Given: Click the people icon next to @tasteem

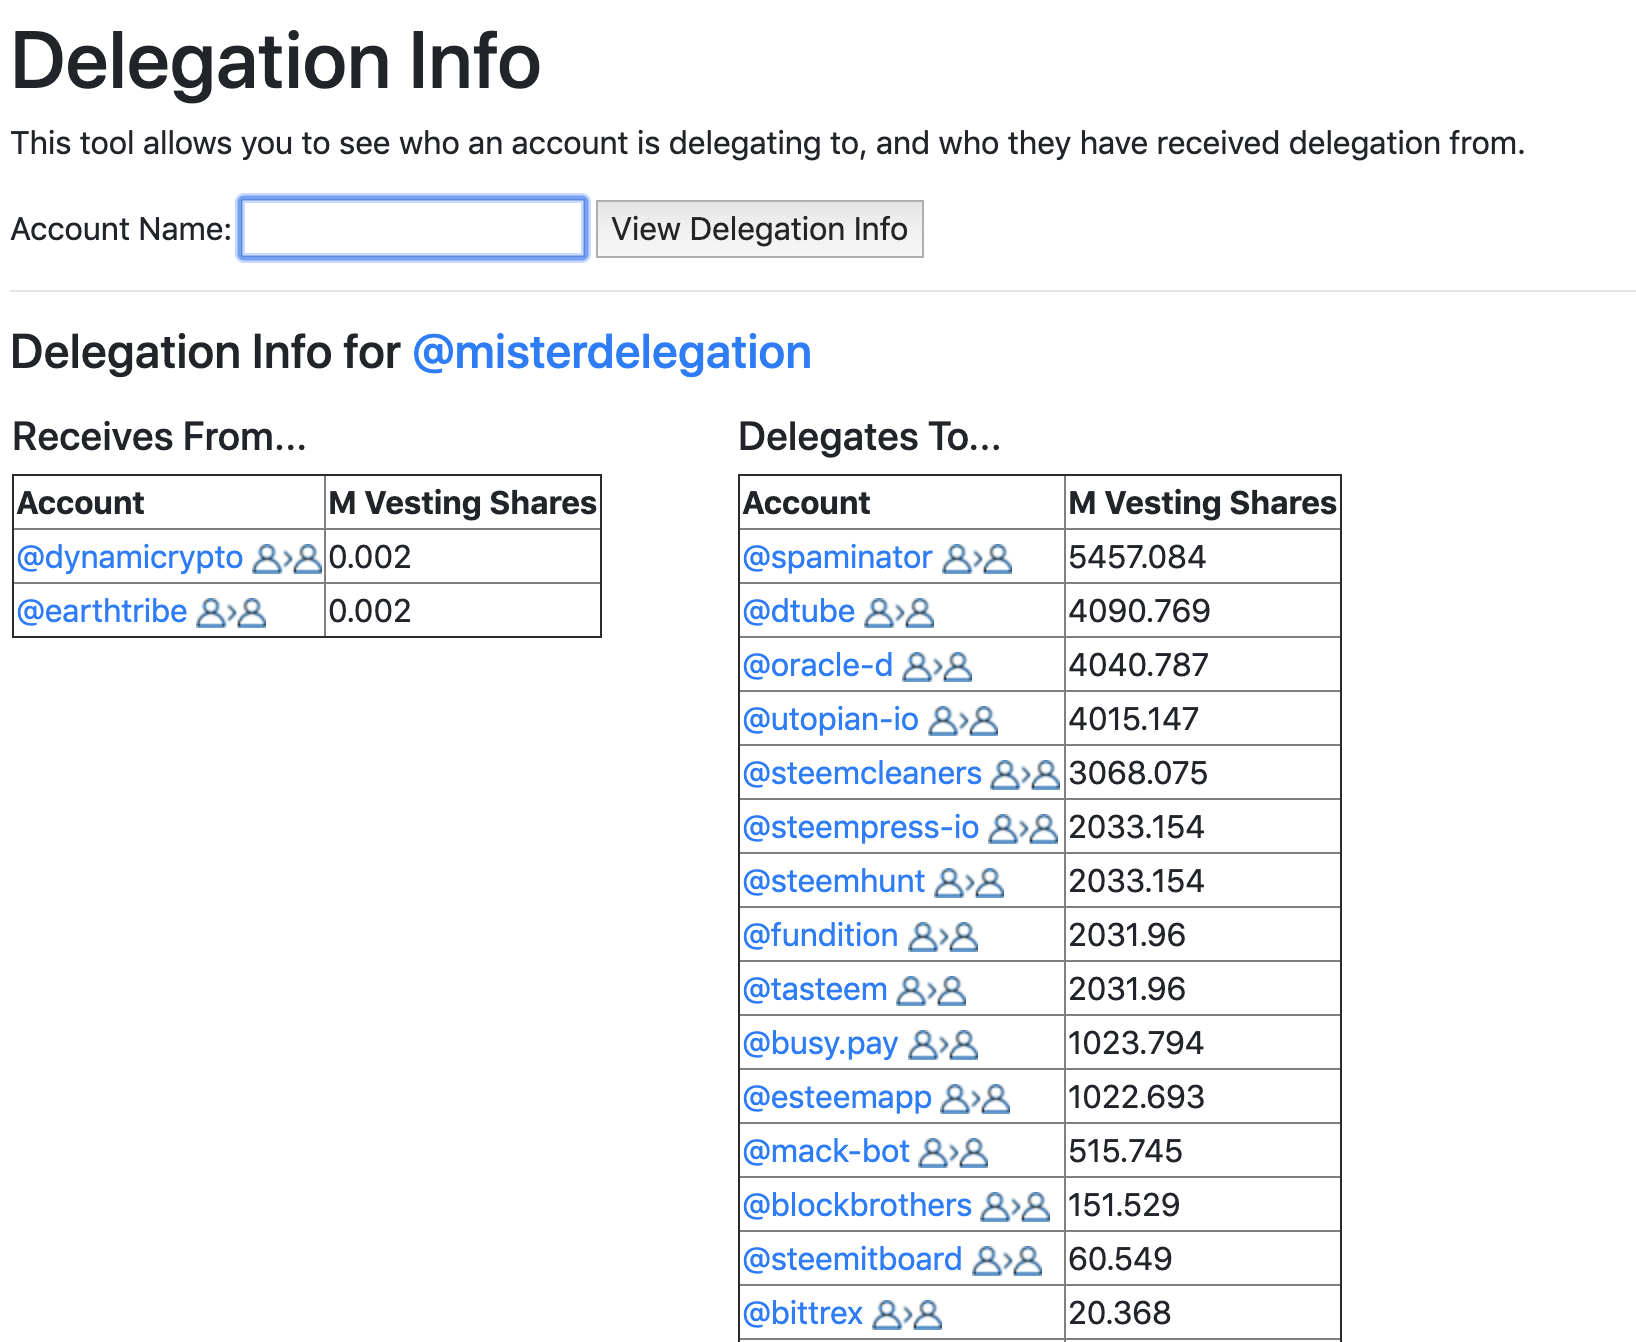Looking at the screenshot, I should click(932, 990).
